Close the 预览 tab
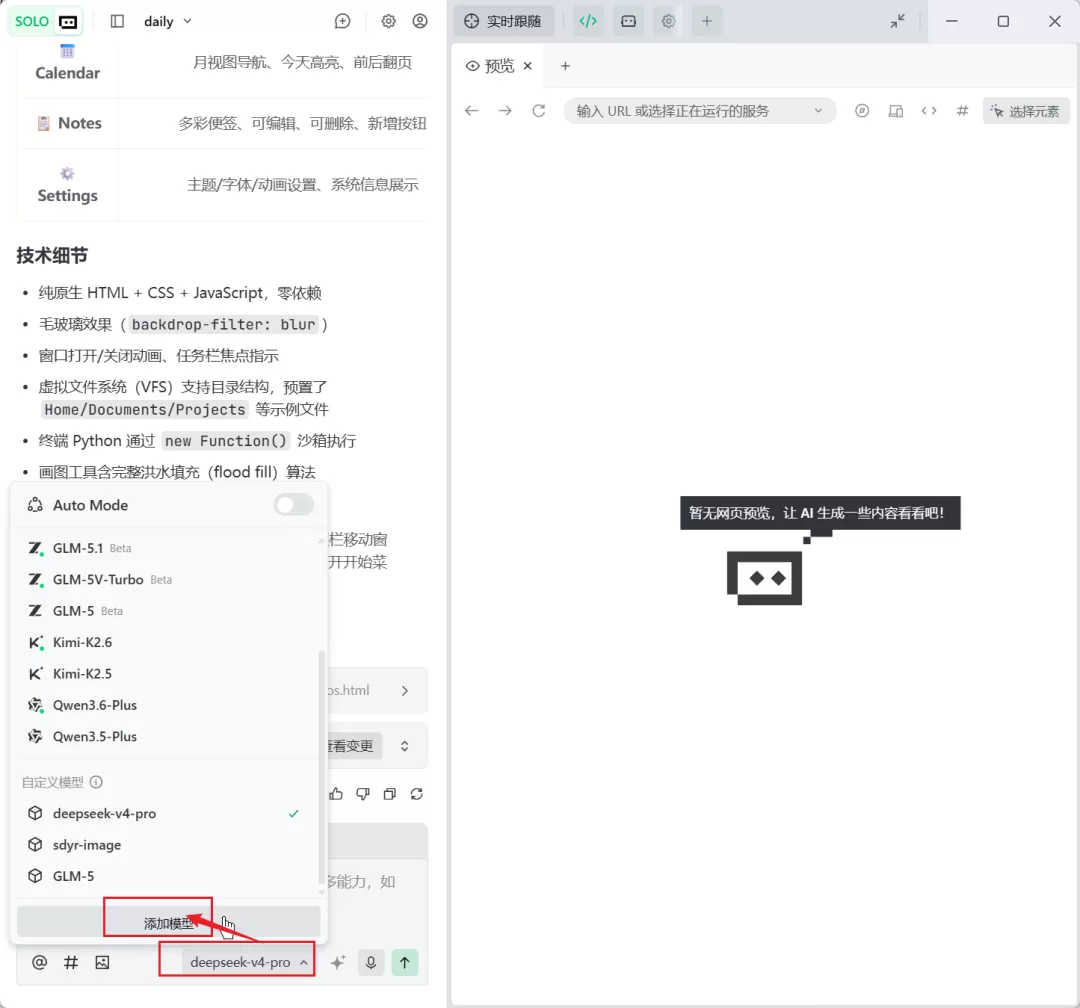 tap(528, 66)
